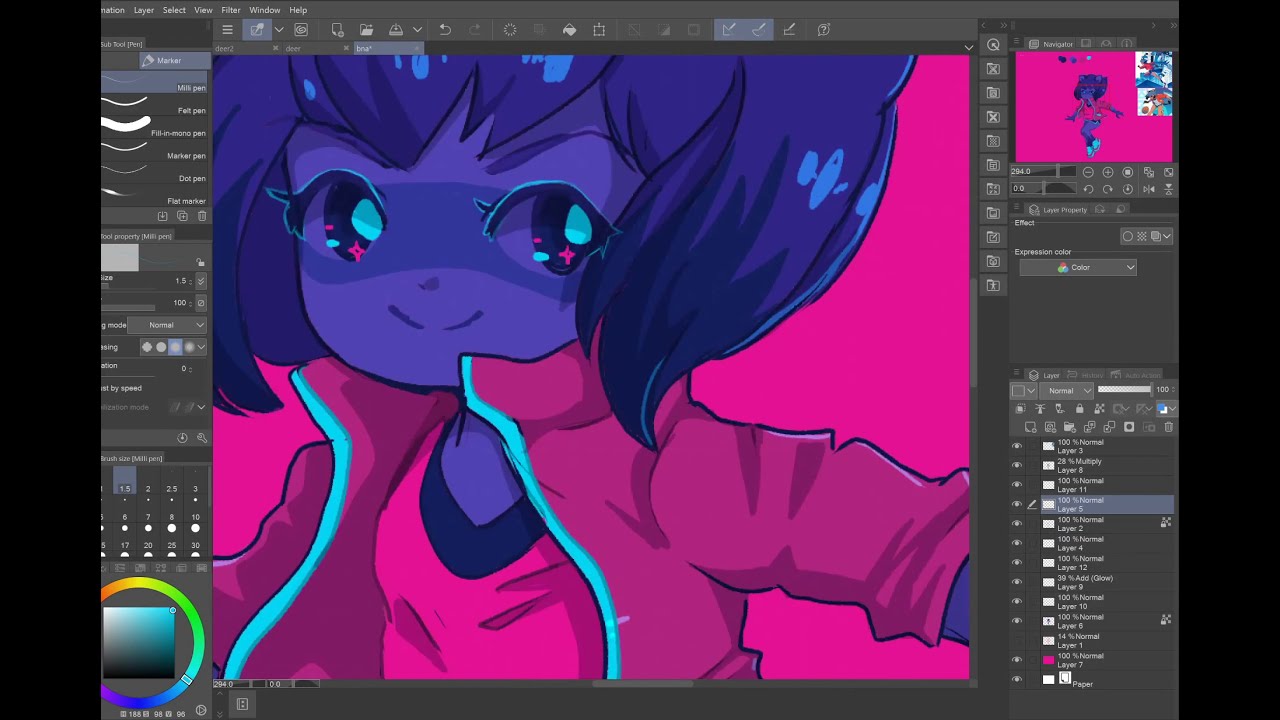Open the Filter menu

tap(231, 10)
